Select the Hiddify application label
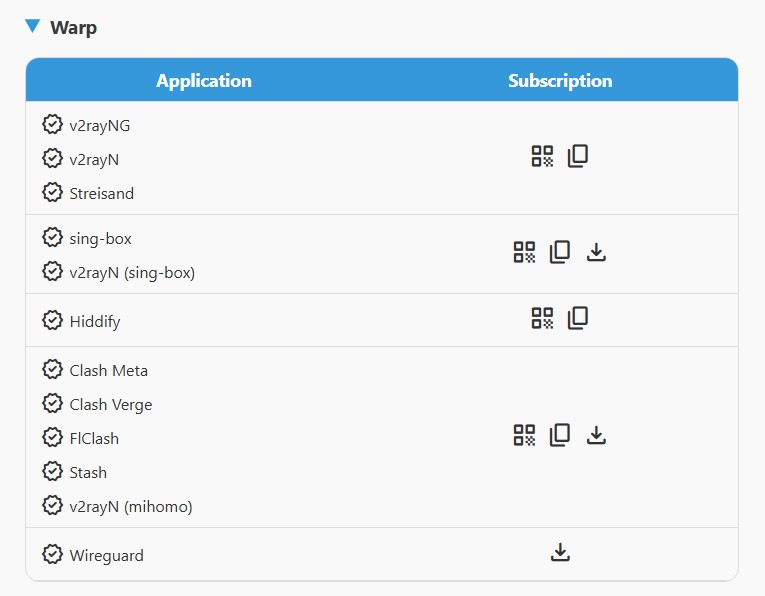Screen dimensions: 765x596 click(x=95, y=321)
